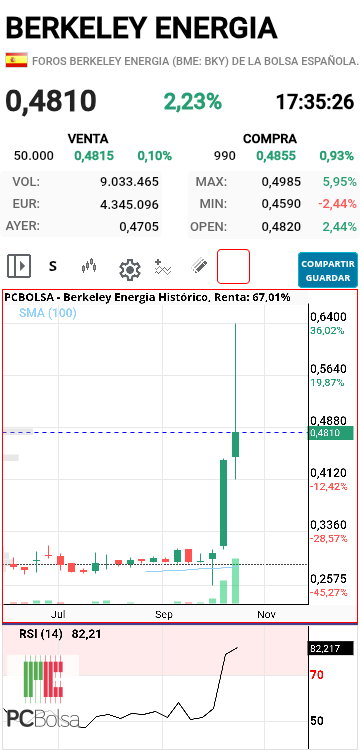360x750 pixels.
Task: Toggle the side panel icon in chart toolbar
Action: tap(19, 266)
